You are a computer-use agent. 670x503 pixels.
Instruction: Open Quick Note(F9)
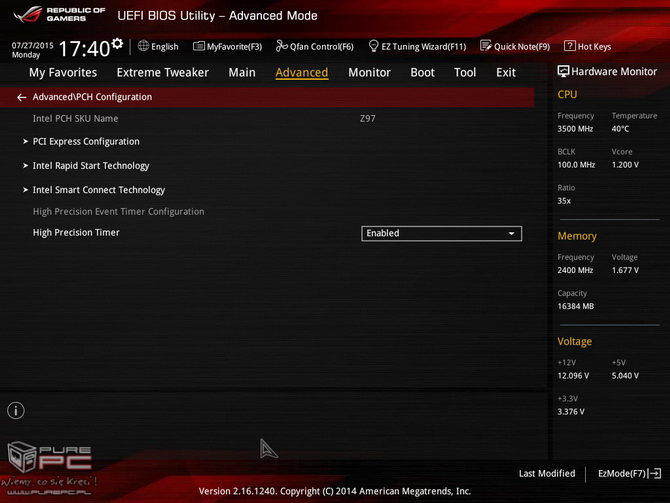515,46
